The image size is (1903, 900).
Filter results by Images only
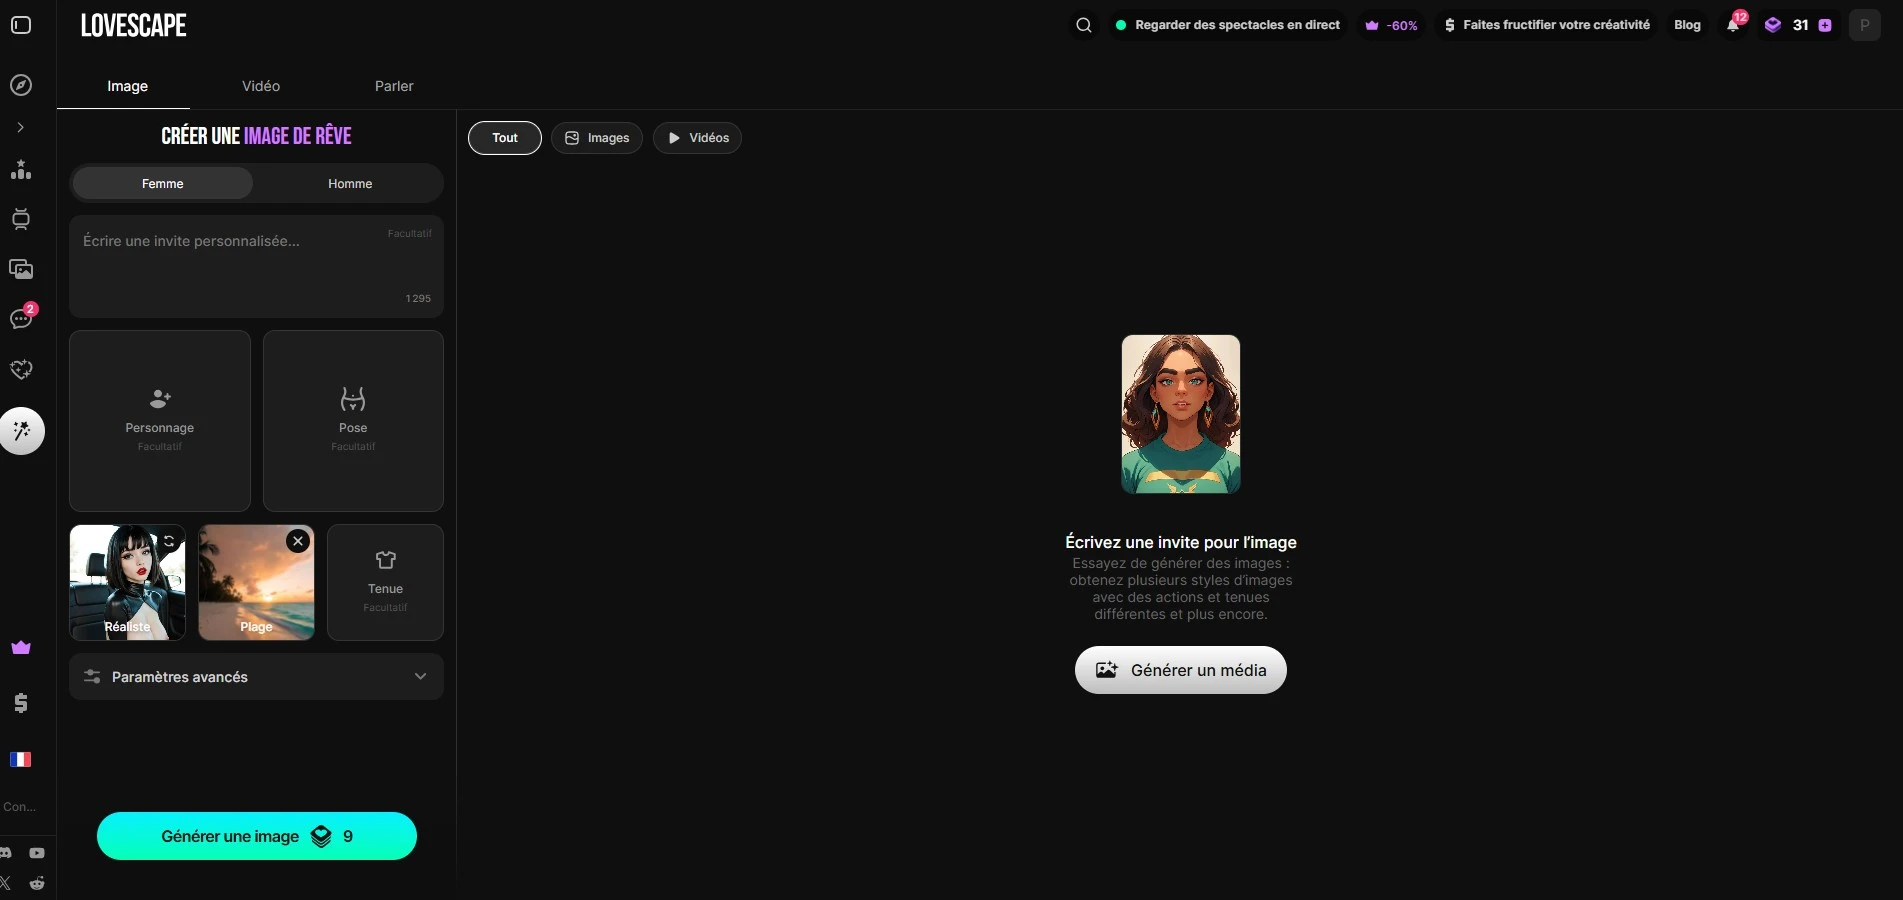pos(597,138)
